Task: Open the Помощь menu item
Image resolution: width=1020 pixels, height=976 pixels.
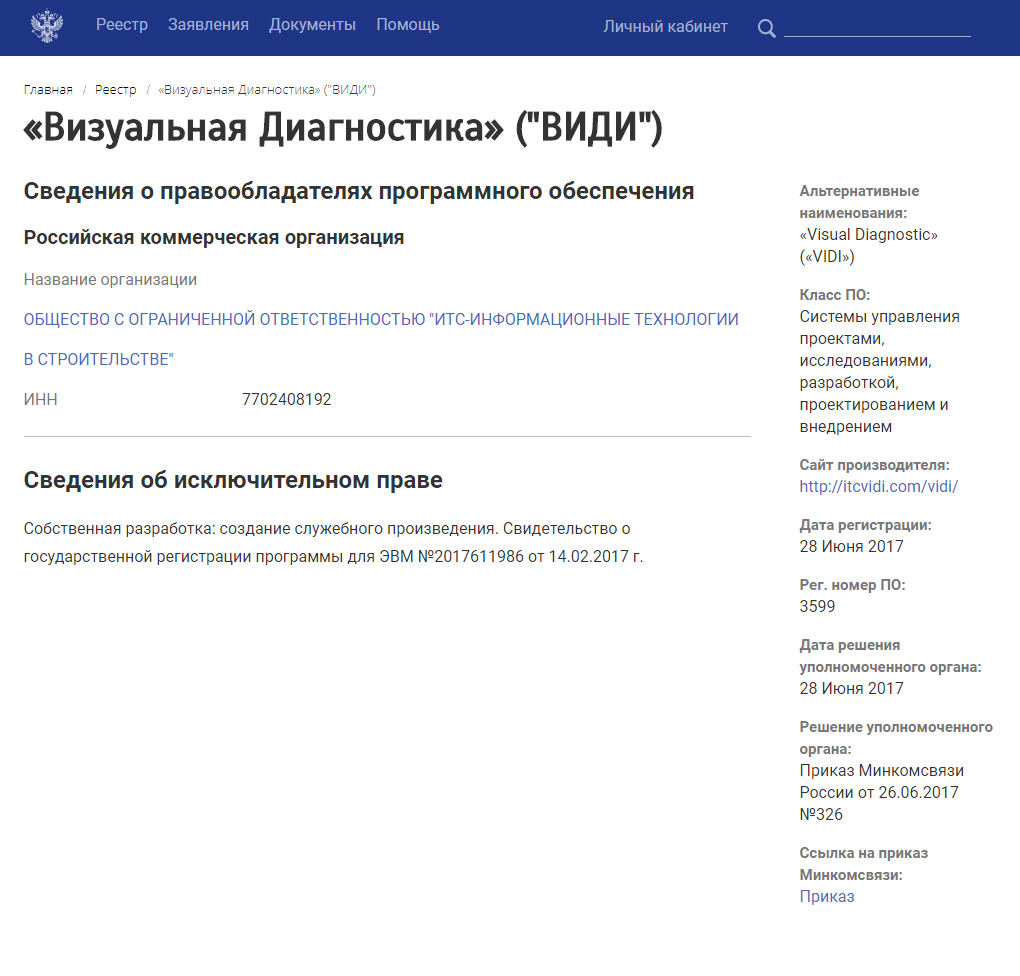Action: pyautogui.click(x=408, y=25)
